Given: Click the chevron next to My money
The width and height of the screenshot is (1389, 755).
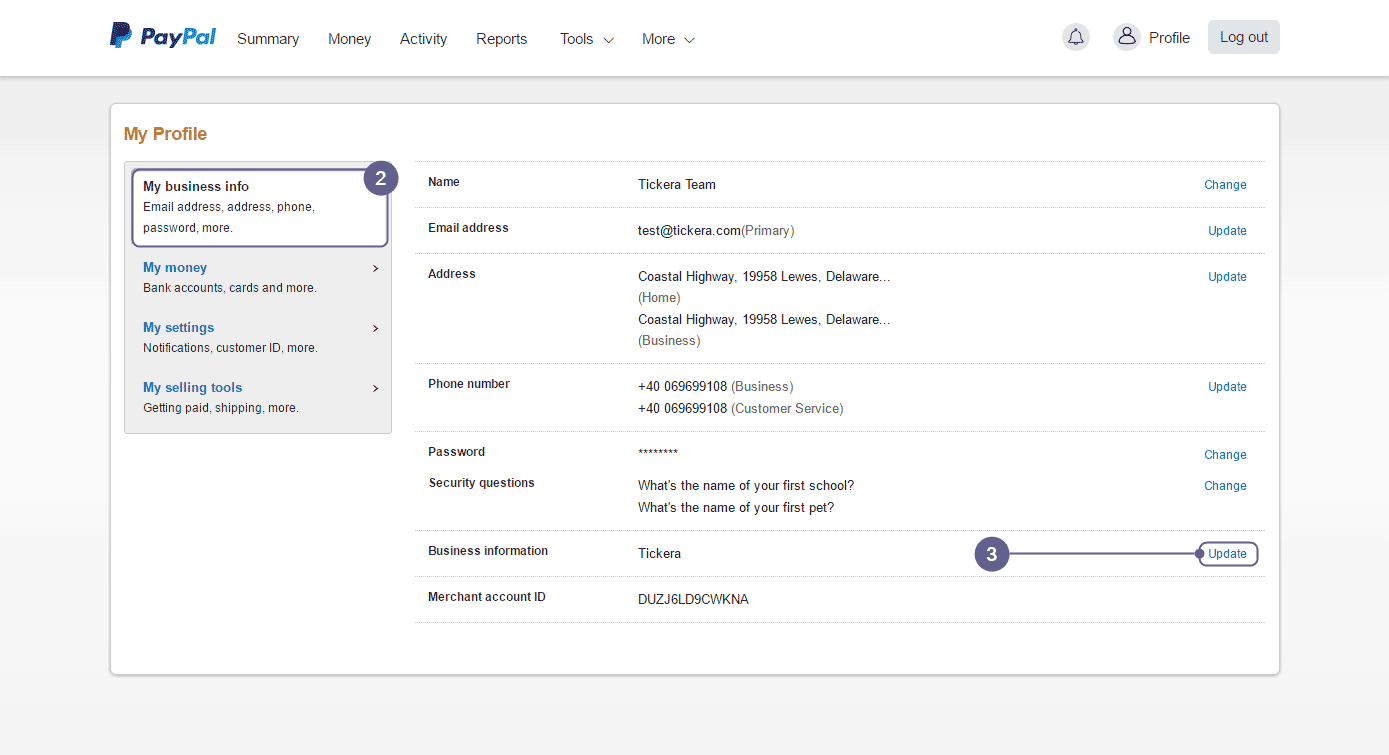Looking at the screenshot, I should (376, 268).
